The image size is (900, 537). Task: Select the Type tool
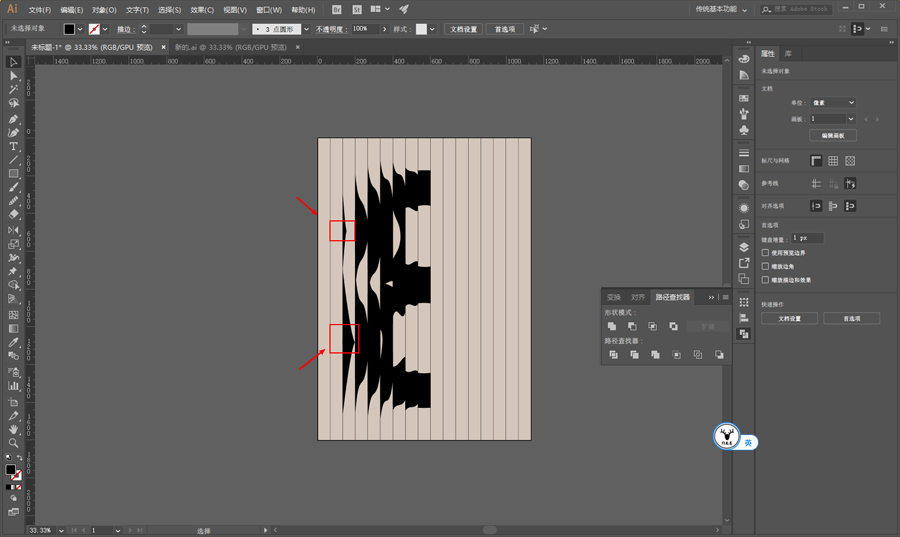(x=13, y=146)
